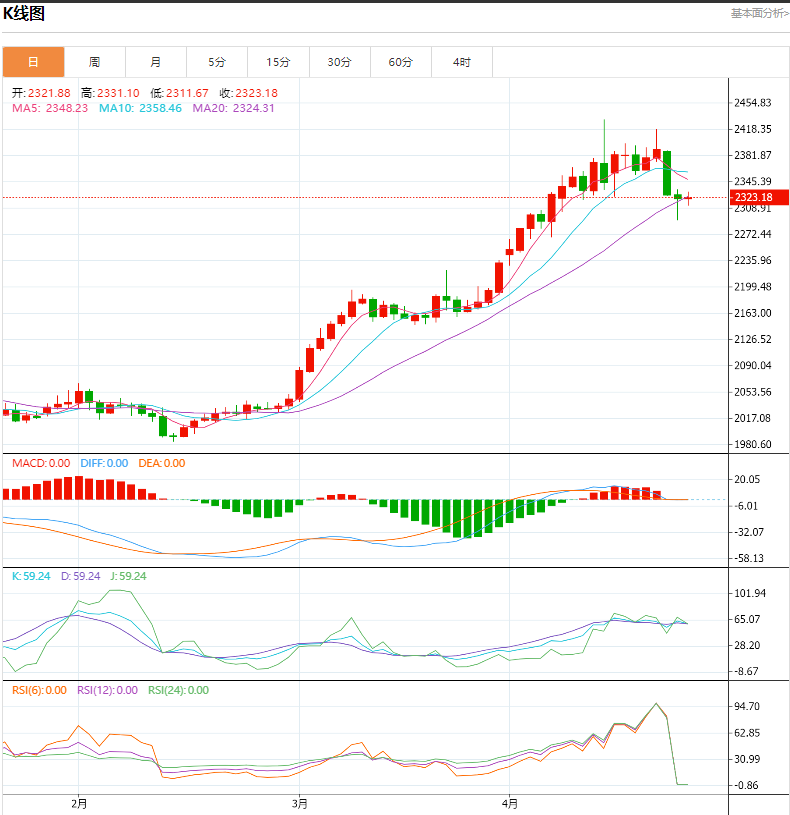Select the 4时 timeframe tab
The width and height of the screenshot is (790, 815).
pyautogui.click(x=461, y=62)
